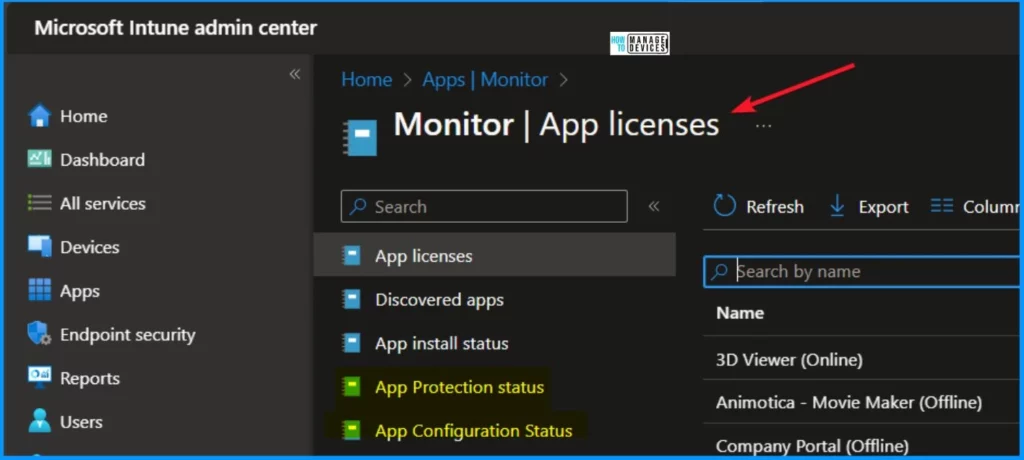Screen dimensions: 1024x460
Task: Click the circular Refresh arrow icon
Action: click(724, 205)
